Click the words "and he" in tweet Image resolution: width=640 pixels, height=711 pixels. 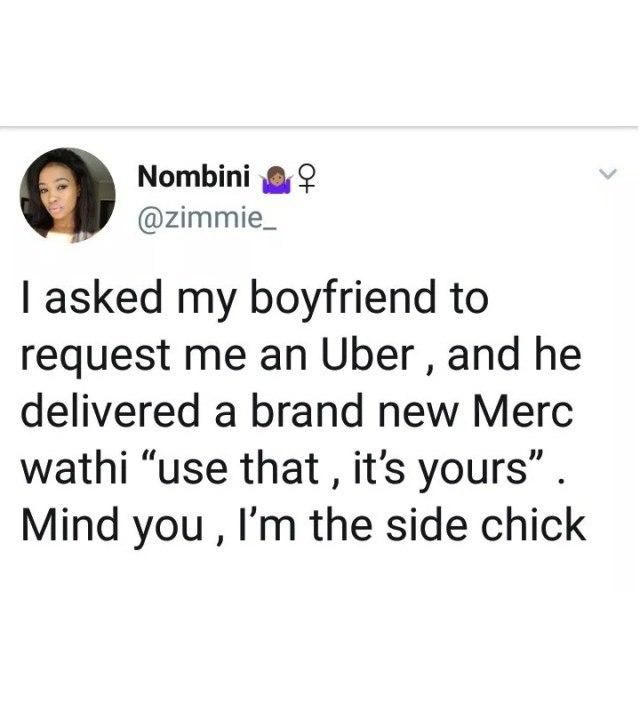pos(514,354)
